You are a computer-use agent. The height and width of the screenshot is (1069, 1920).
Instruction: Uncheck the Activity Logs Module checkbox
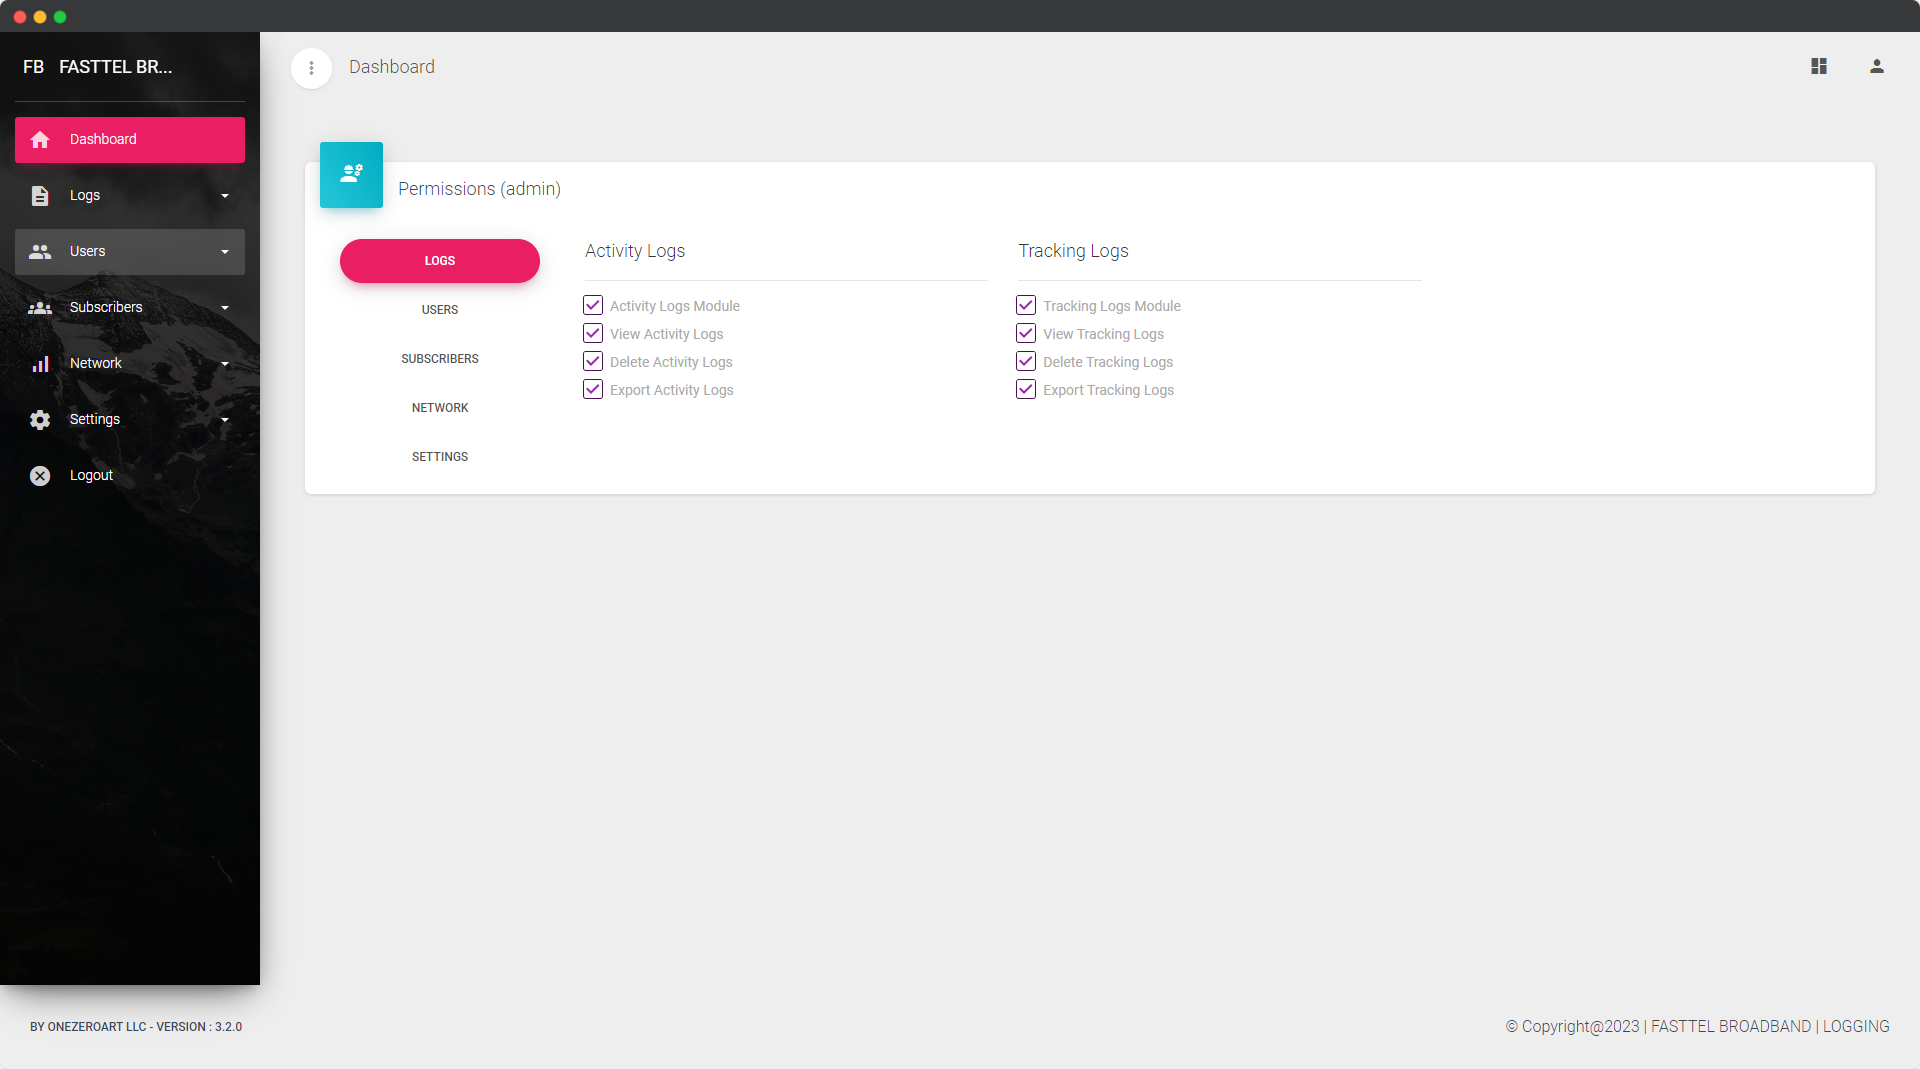coord(593,305)
